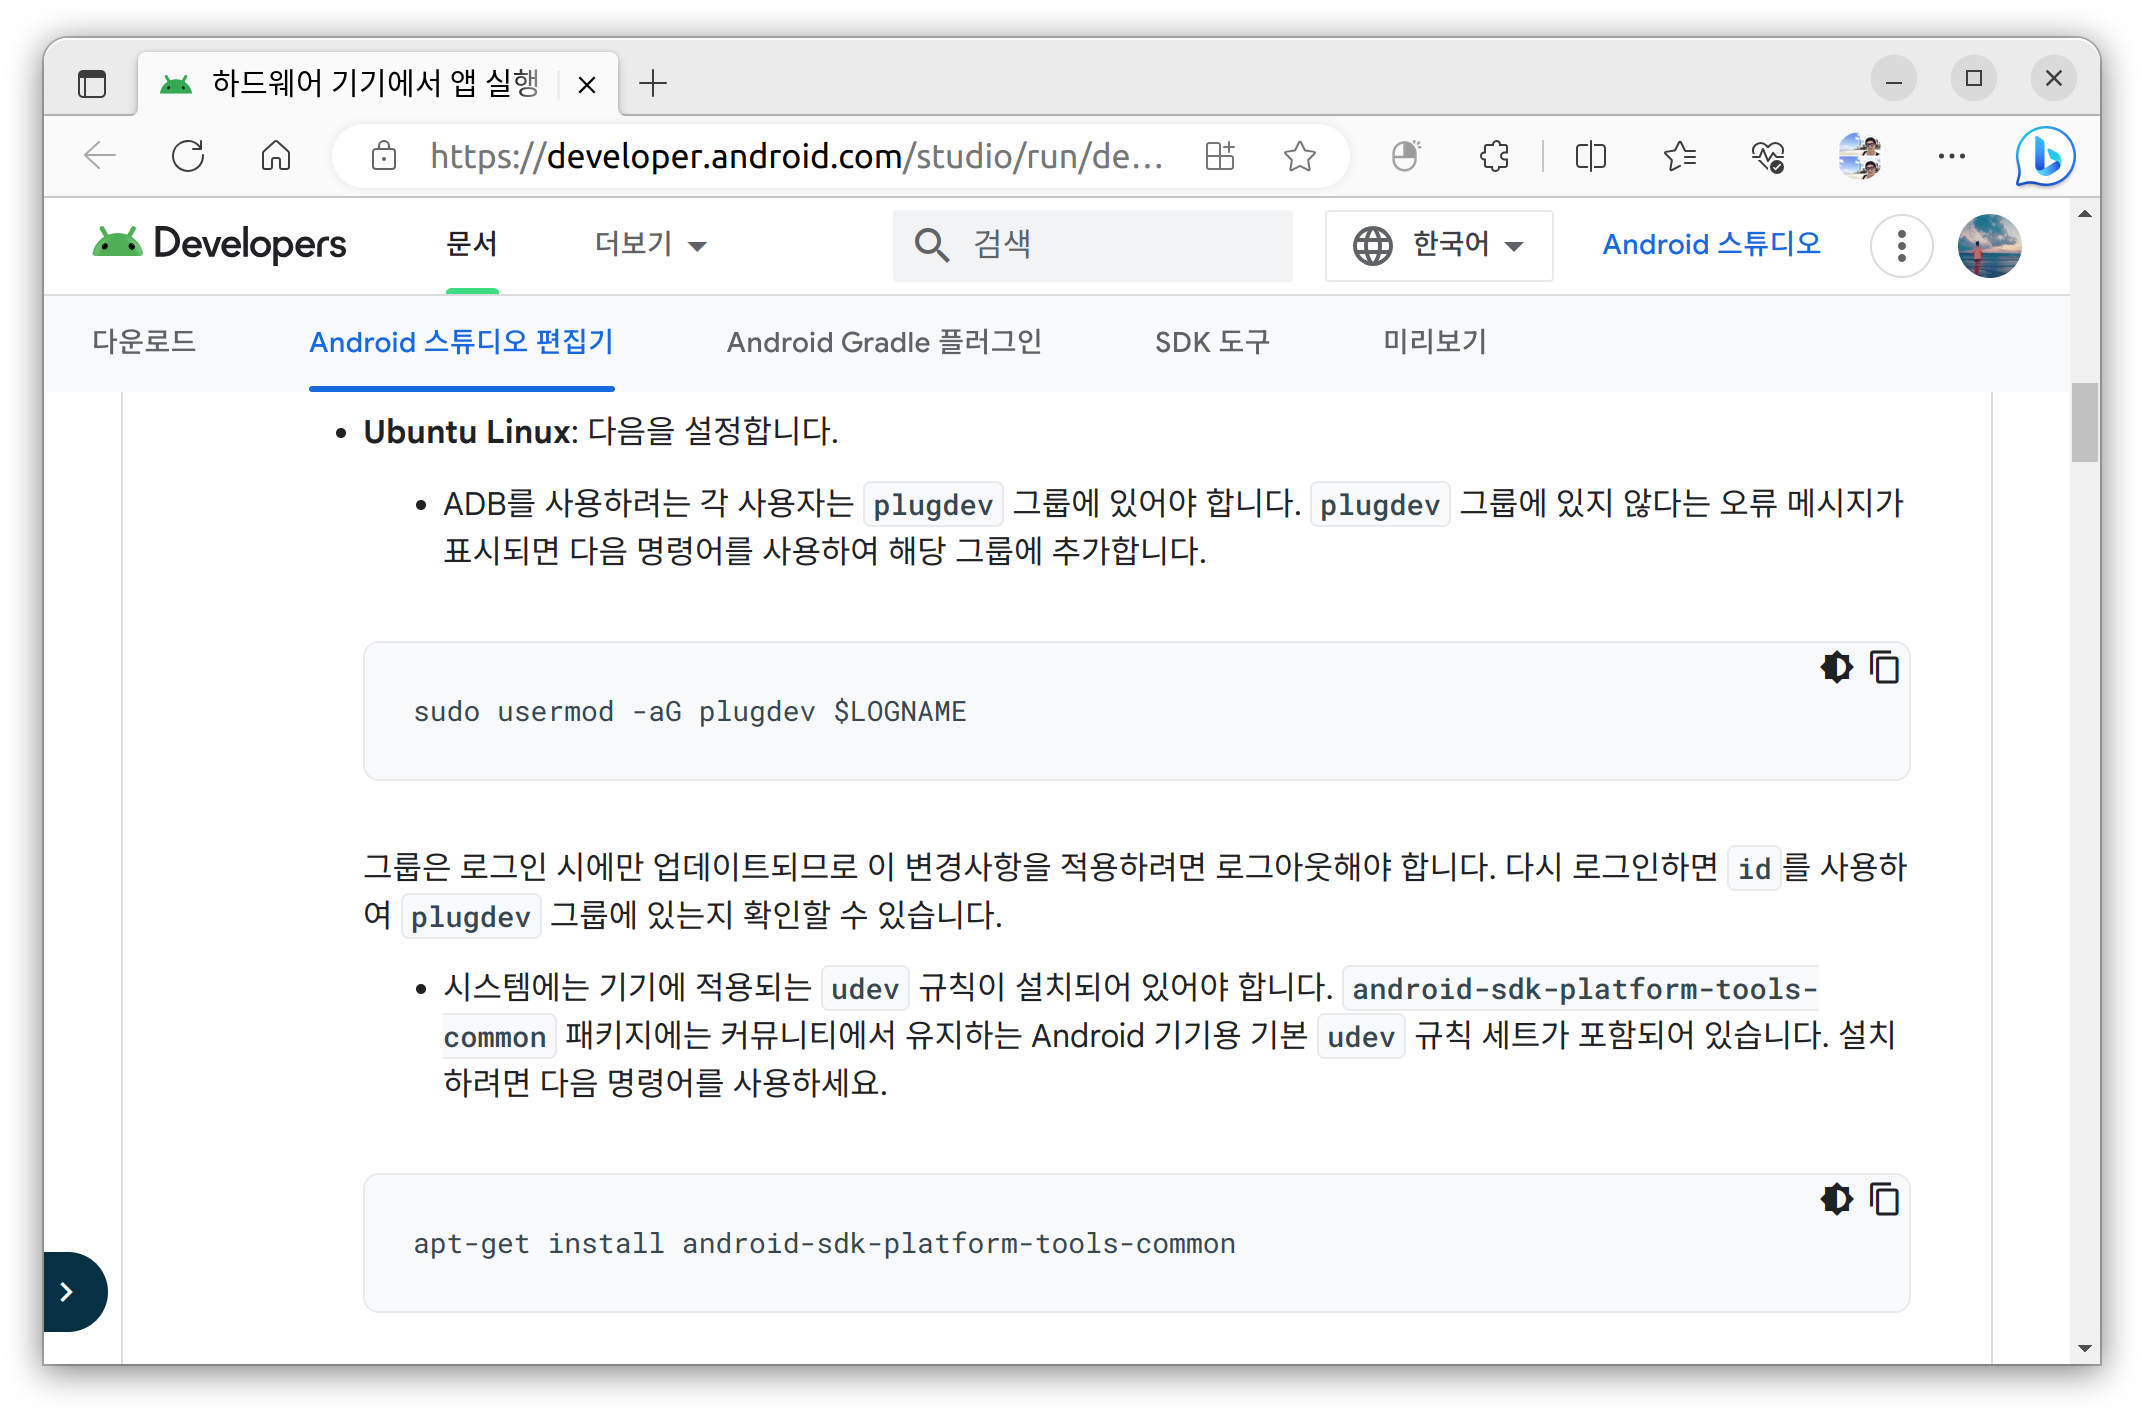
Task: Switch to SDK 도구 tab
Action: coord(1212,342)
